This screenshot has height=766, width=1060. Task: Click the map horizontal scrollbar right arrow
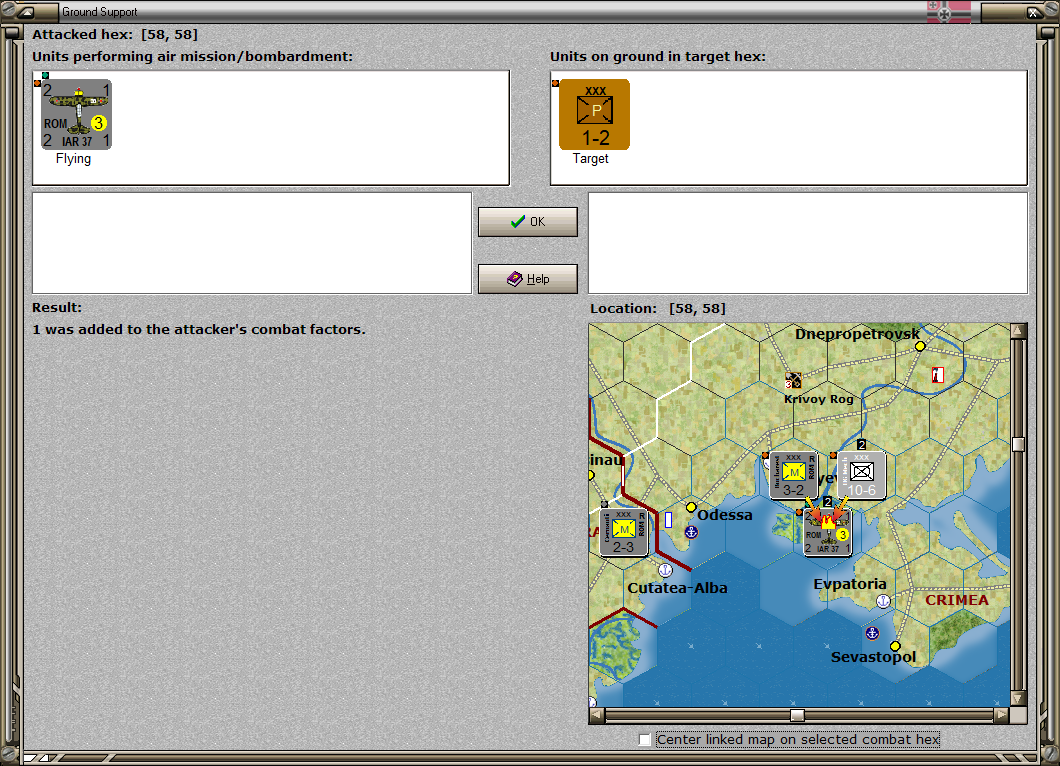(1002, 715)
